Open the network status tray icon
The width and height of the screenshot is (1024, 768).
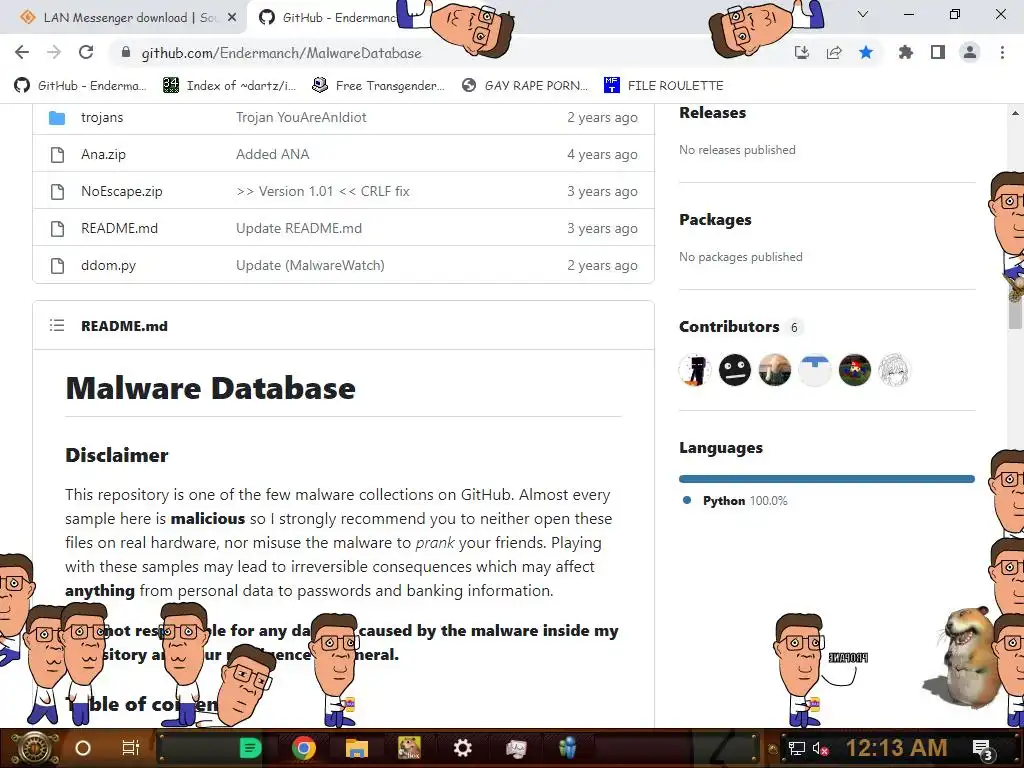click(x=796, y=748)
